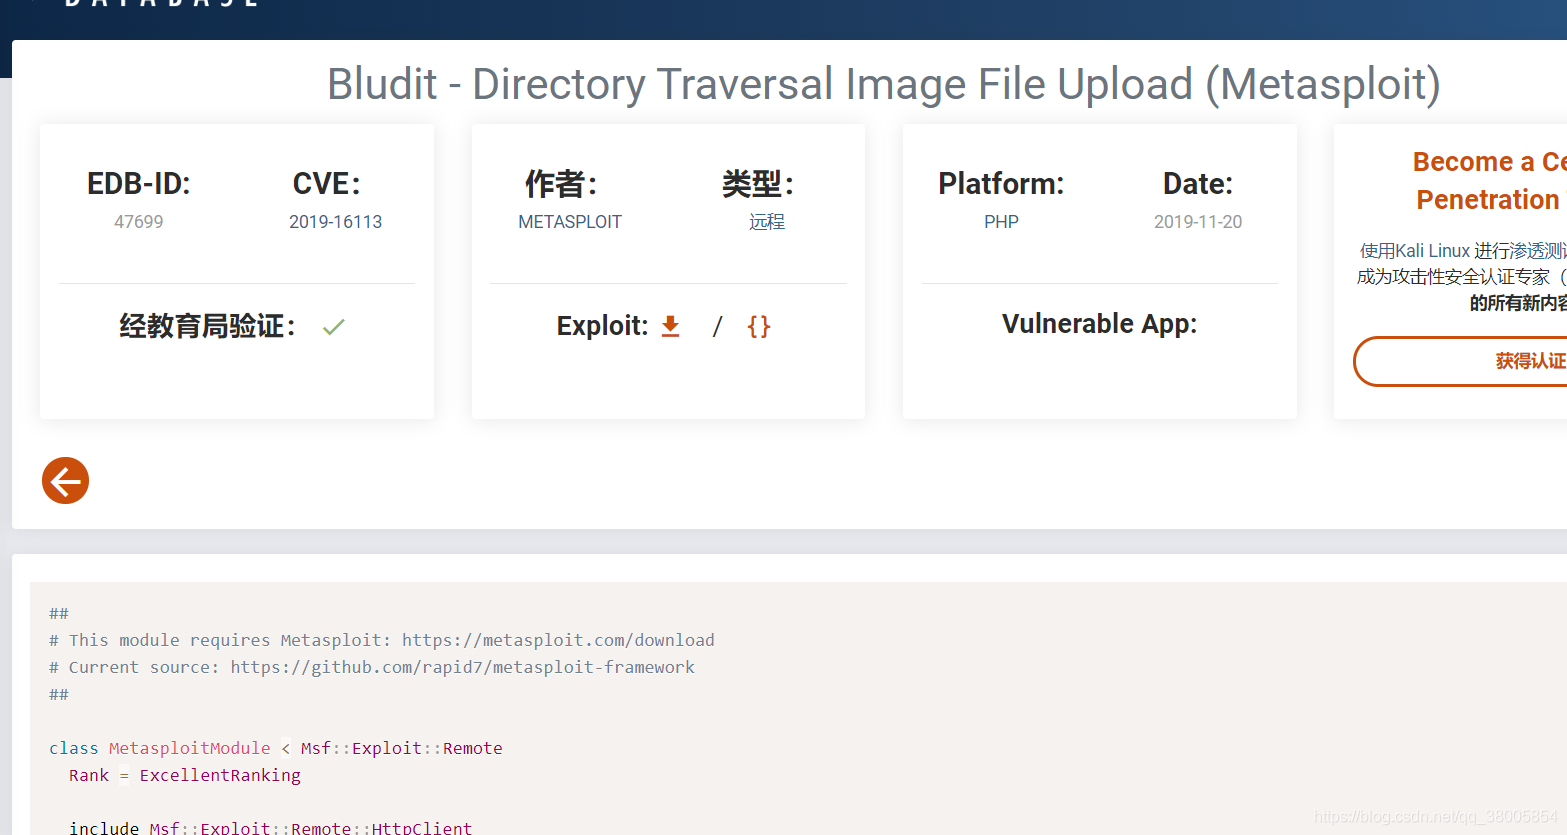
Task: Click the EDB-ID: heading
Action: pyautogui.click(x=139, y=184)
